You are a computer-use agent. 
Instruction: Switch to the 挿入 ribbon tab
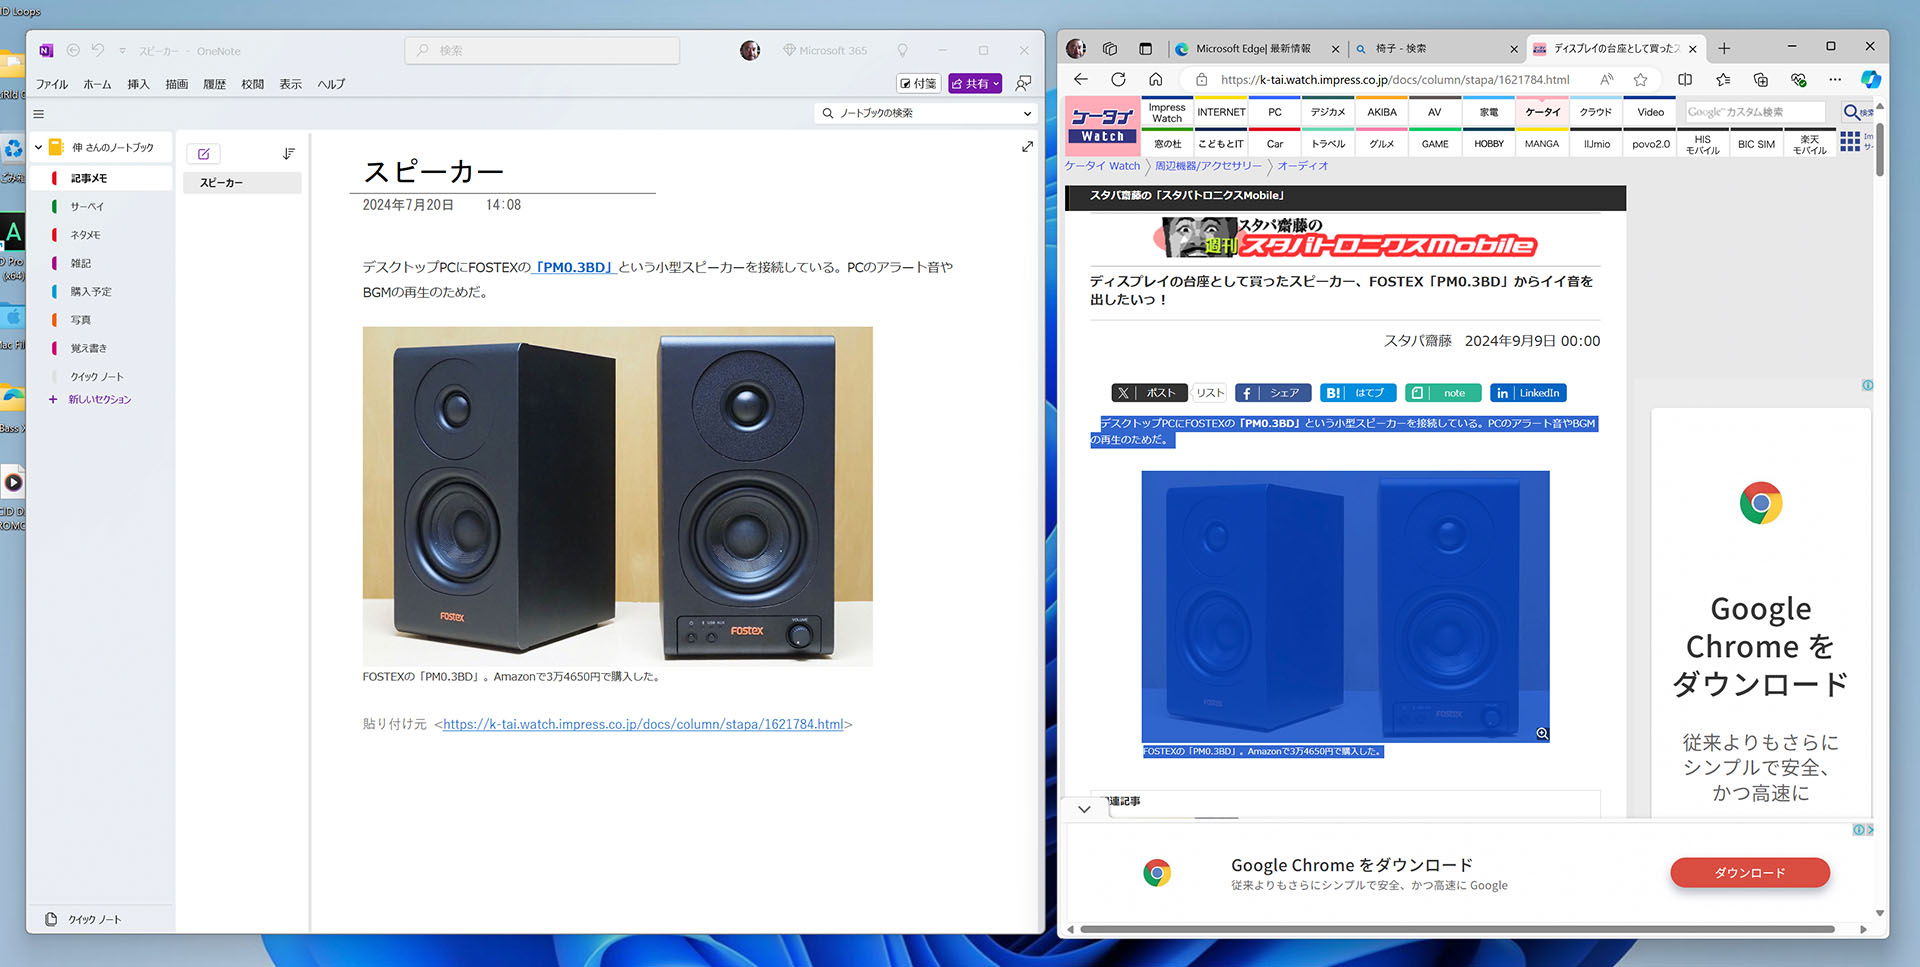(137, 84)
